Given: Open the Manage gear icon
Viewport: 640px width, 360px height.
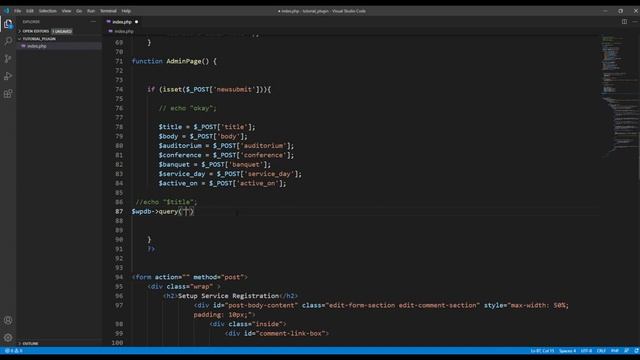Looking at the screenshot, I should [x=8, y=338].
